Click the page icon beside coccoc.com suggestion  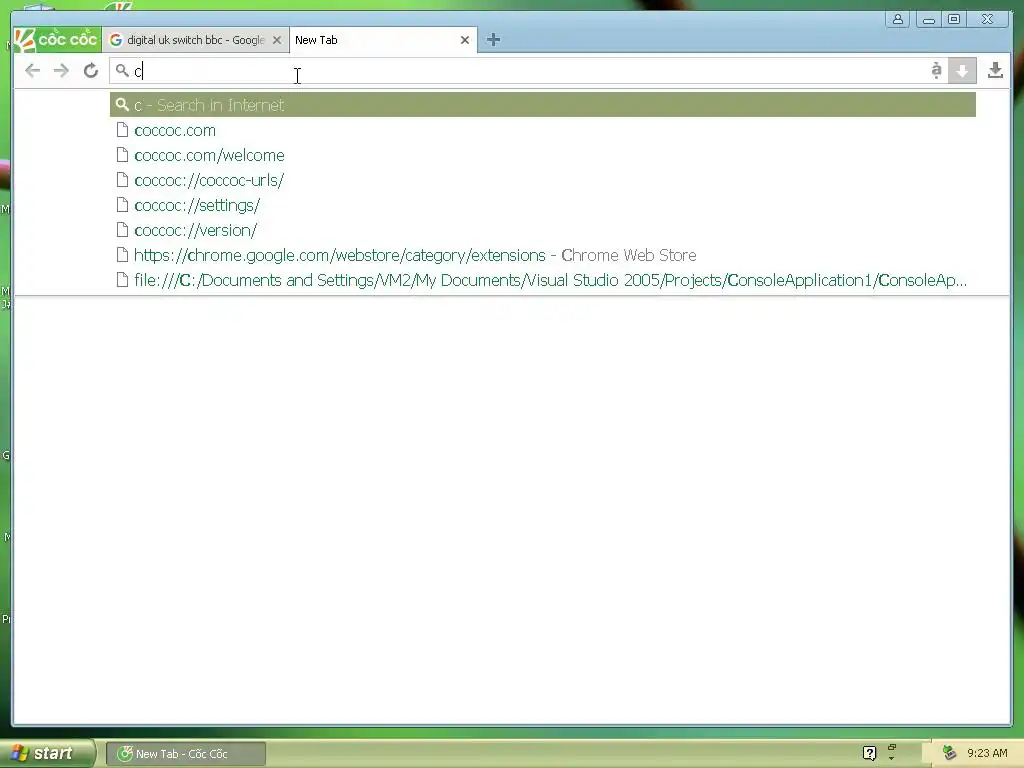(x=122, y=130)
